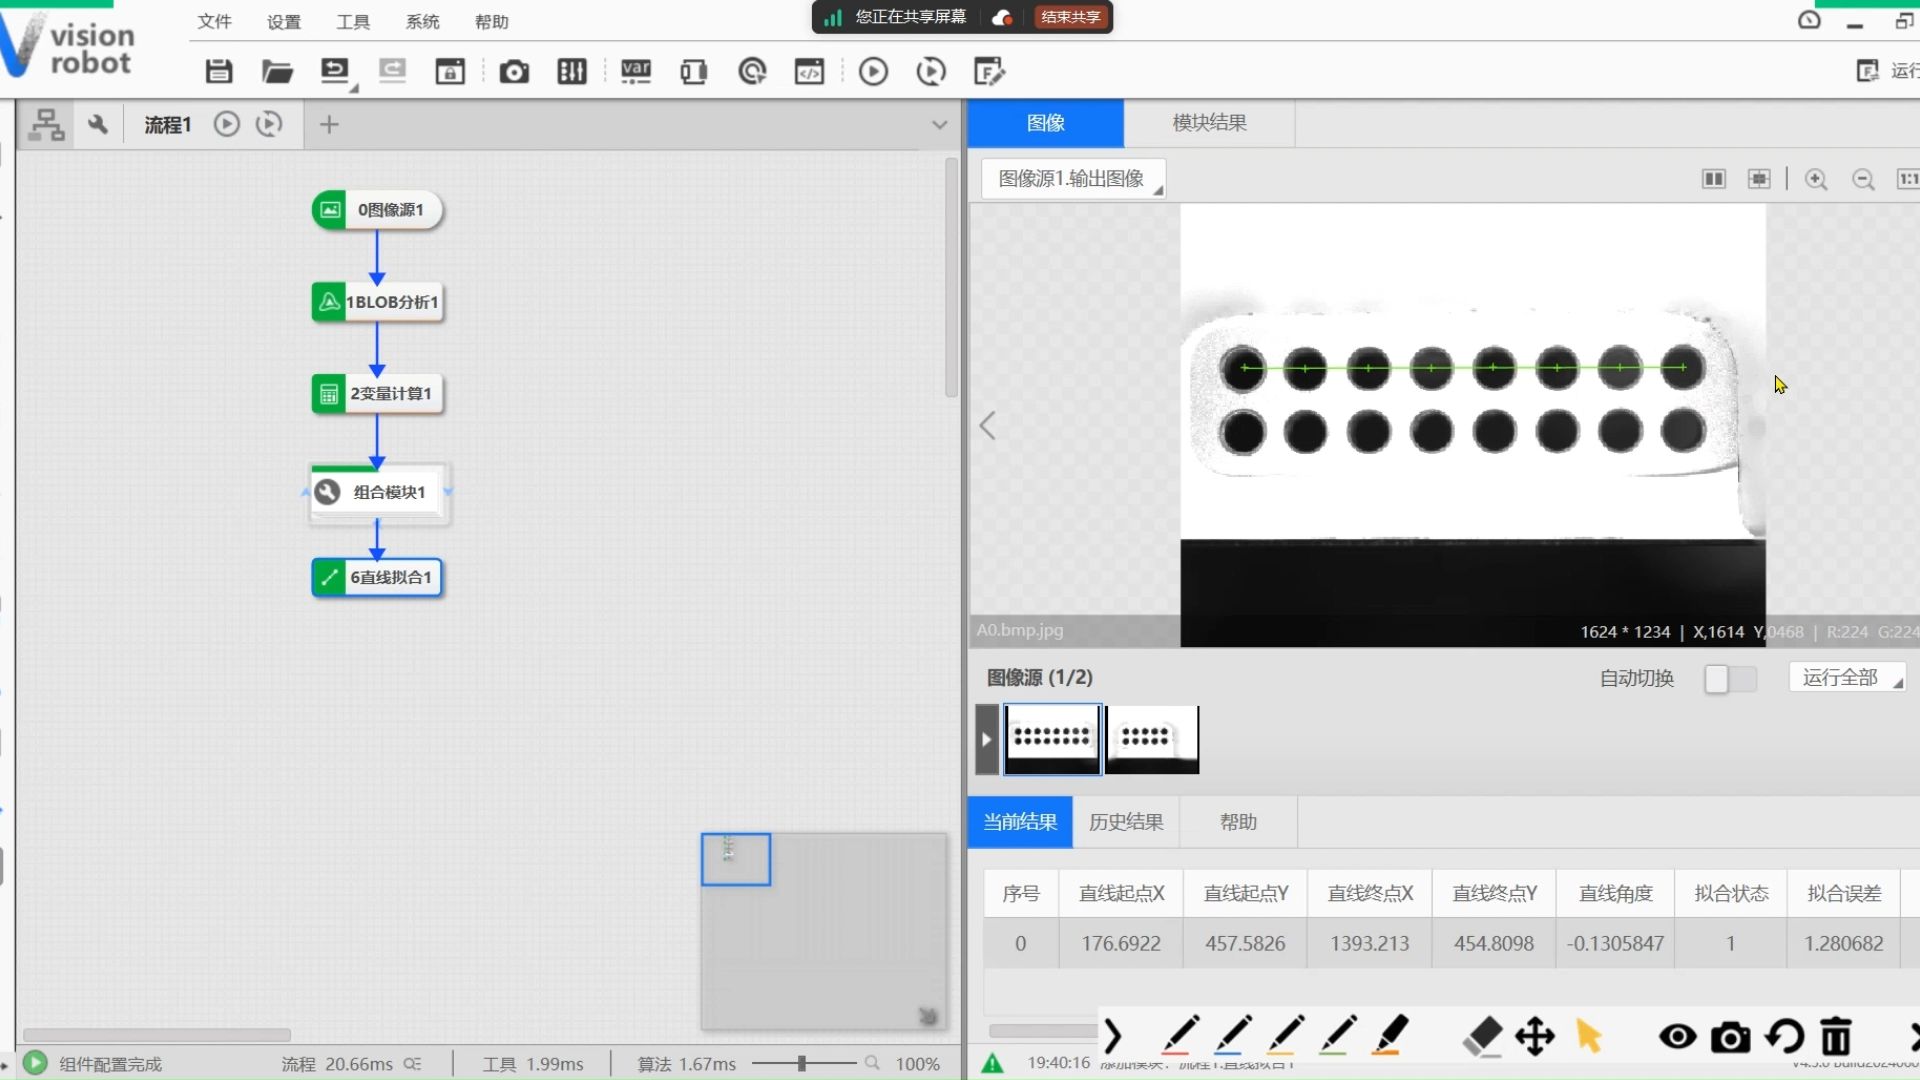Delete annotations with the trash icon
The width and height of the screenshot is (1920, 1080).
(1836, 1037)
